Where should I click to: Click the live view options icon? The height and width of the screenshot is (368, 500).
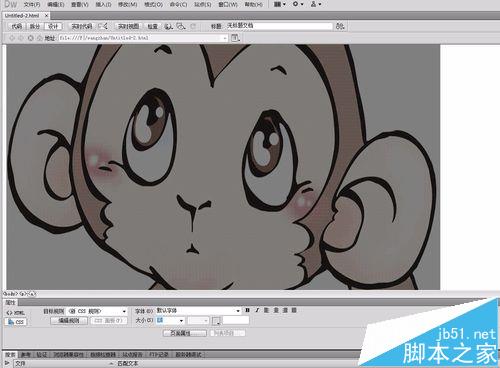(x=235, y=38)
